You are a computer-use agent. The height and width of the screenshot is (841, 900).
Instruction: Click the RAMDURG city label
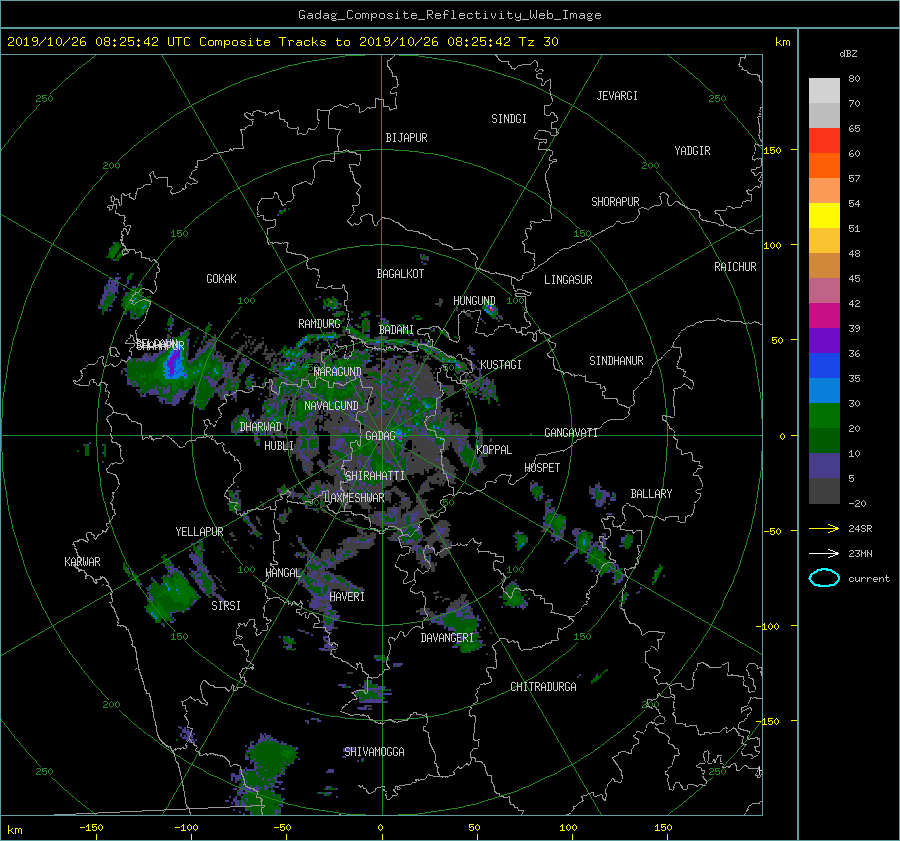319,324
